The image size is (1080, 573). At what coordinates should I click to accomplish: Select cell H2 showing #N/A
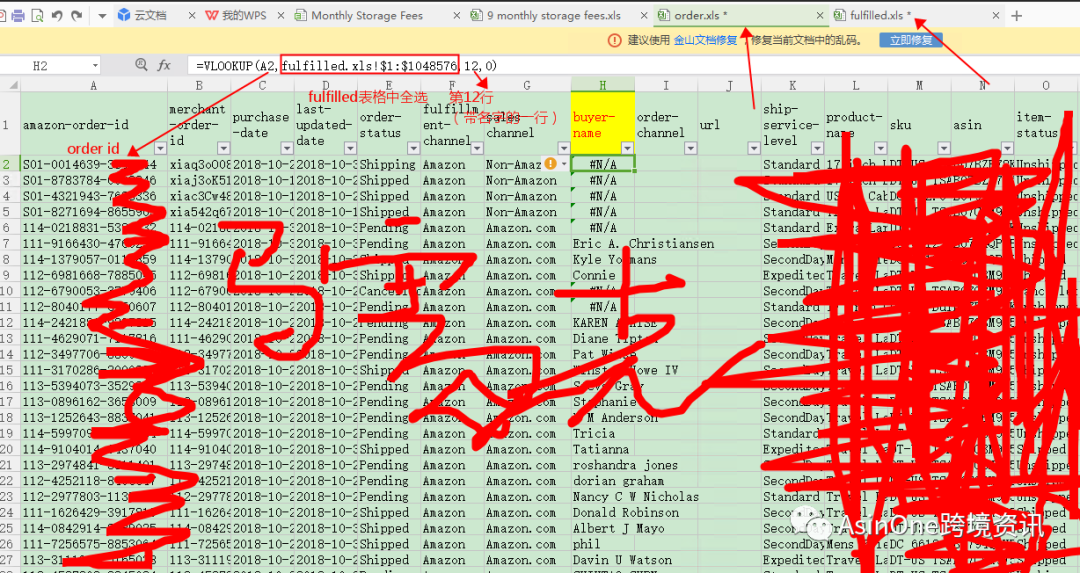603,164
